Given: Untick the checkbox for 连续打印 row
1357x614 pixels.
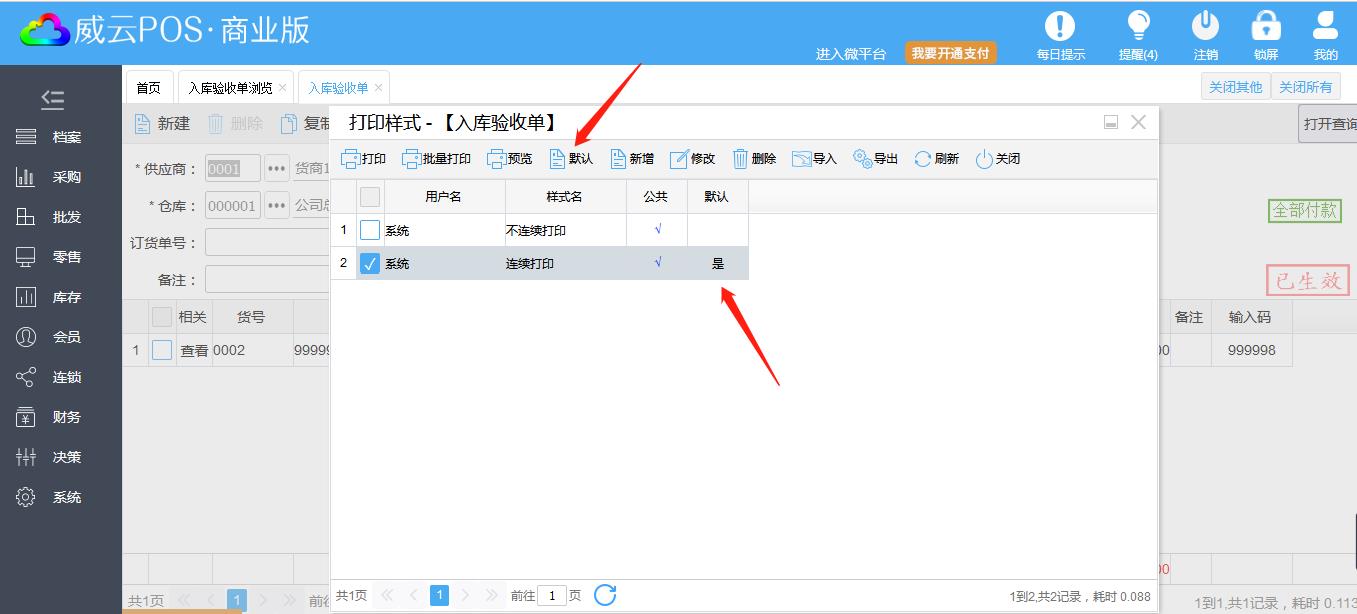Looking at the screenshot, I should (x=370, y=263).
